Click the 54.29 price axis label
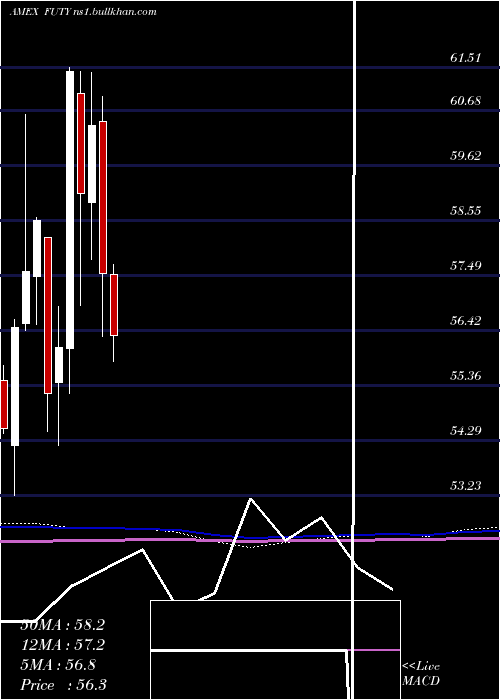Viewport: 500px width, 700px height. pyautogui.click(x=465, y=430)
